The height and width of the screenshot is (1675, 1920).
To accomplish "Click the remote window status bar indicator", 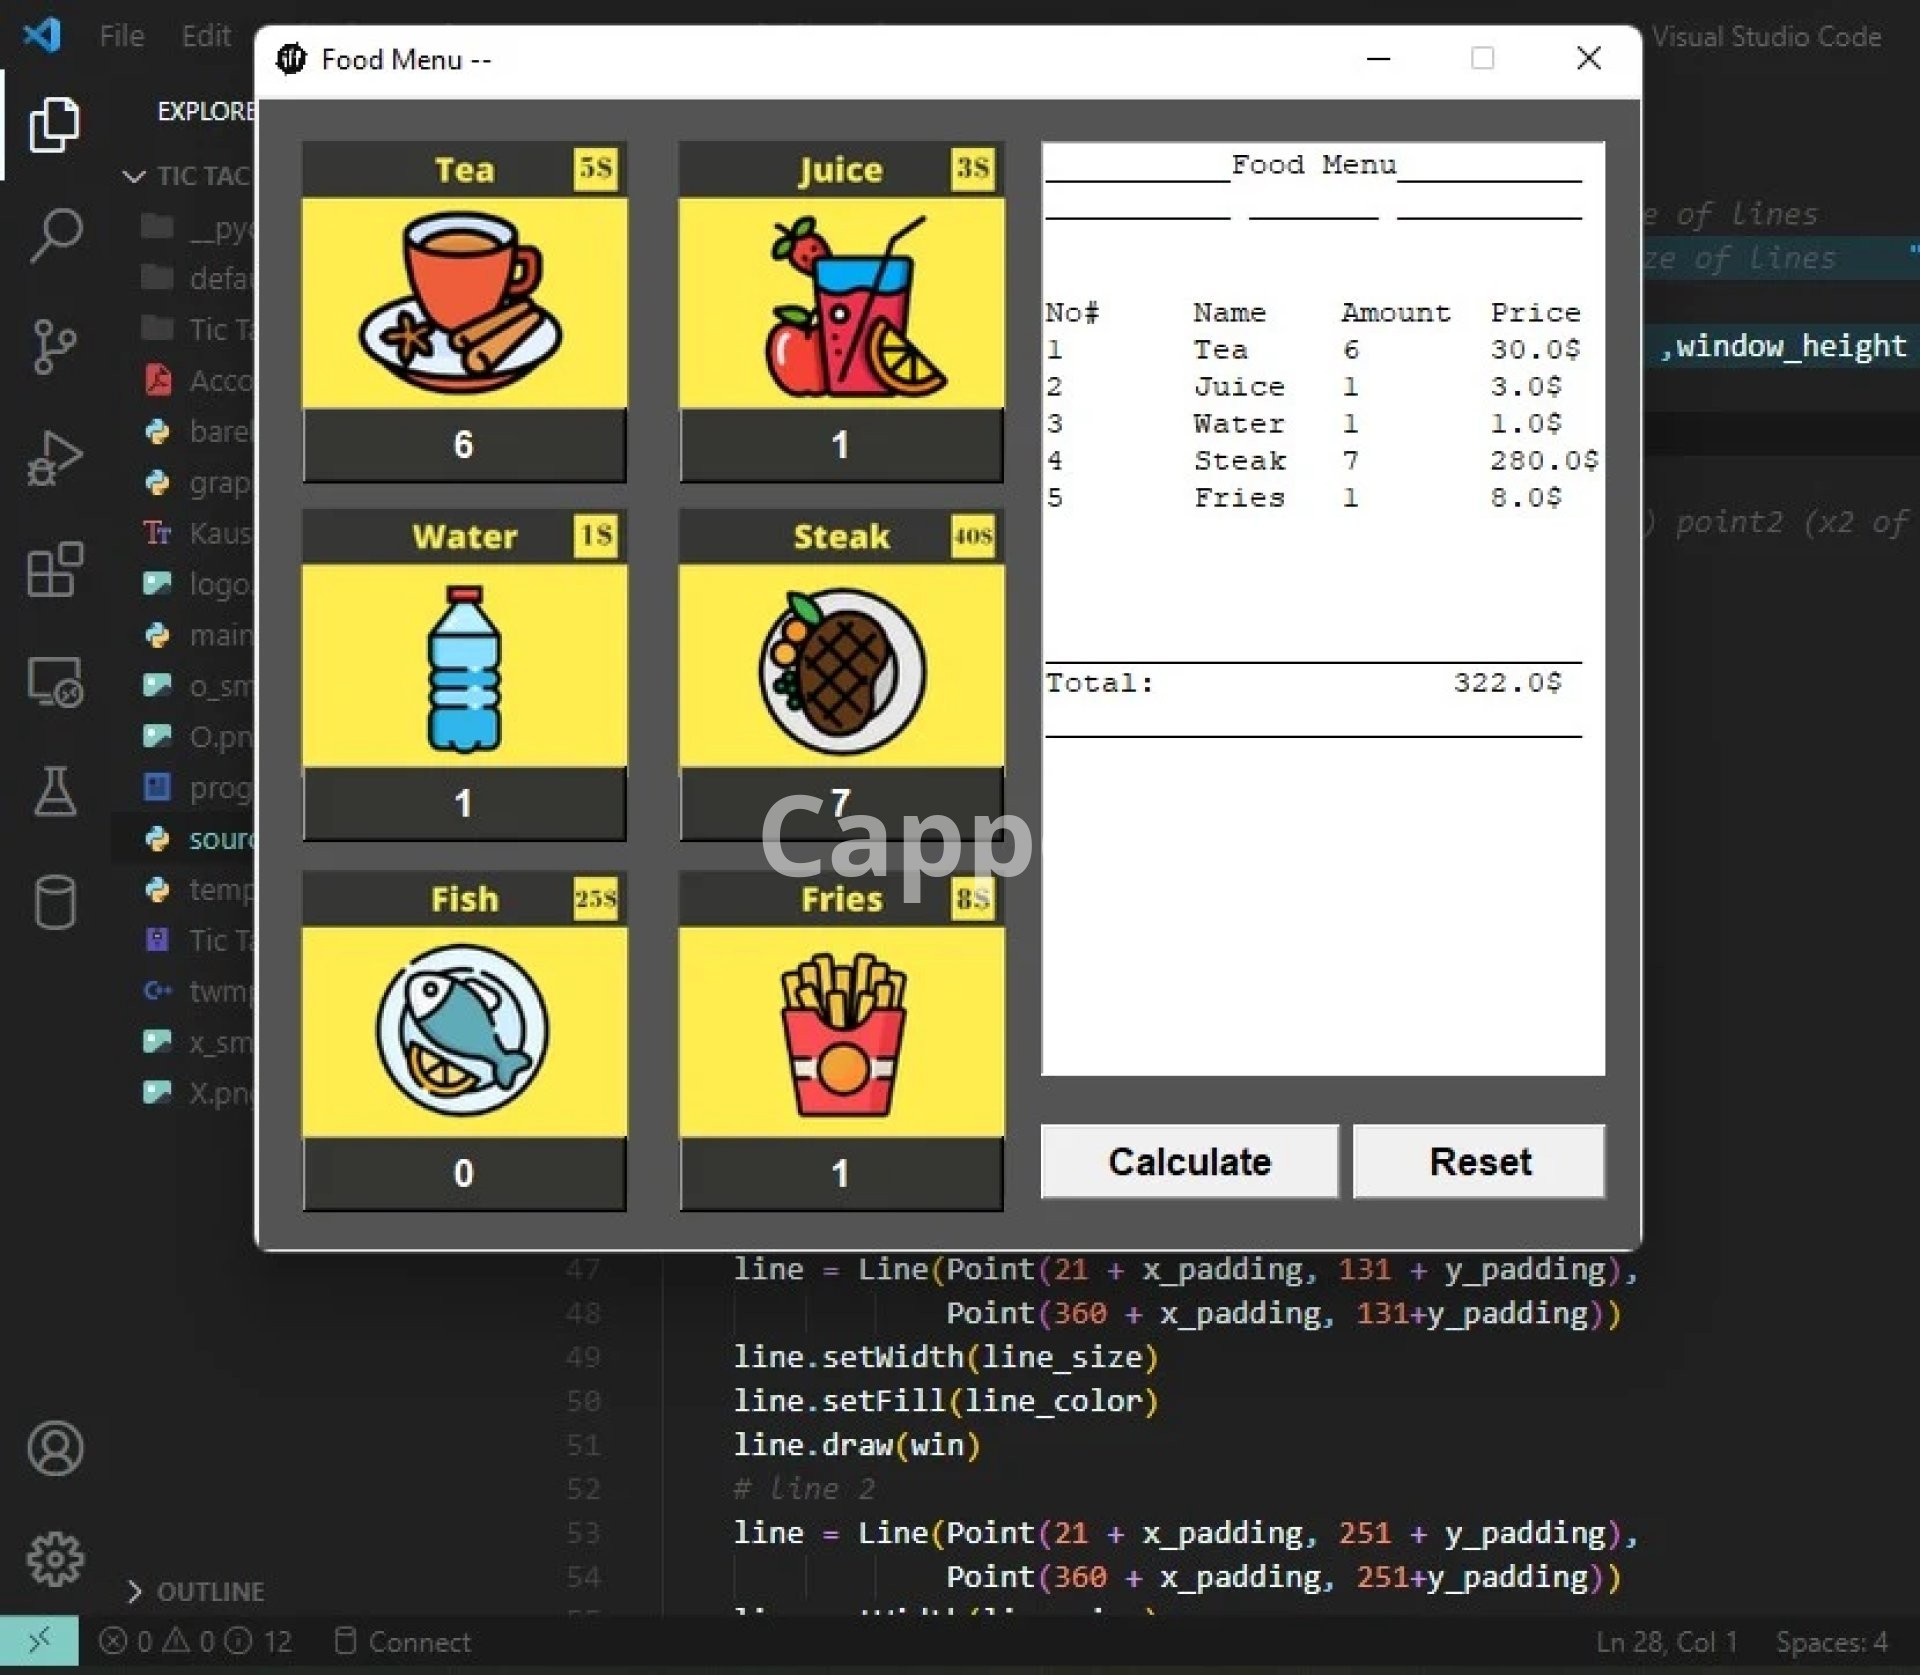I will (x=39, y=1642).
